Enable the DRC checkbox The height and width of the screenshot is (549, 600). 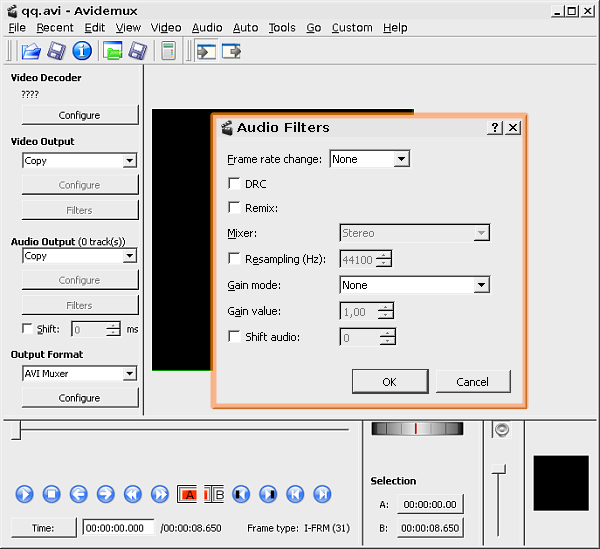pyautogui.click(x=235, y=184)
